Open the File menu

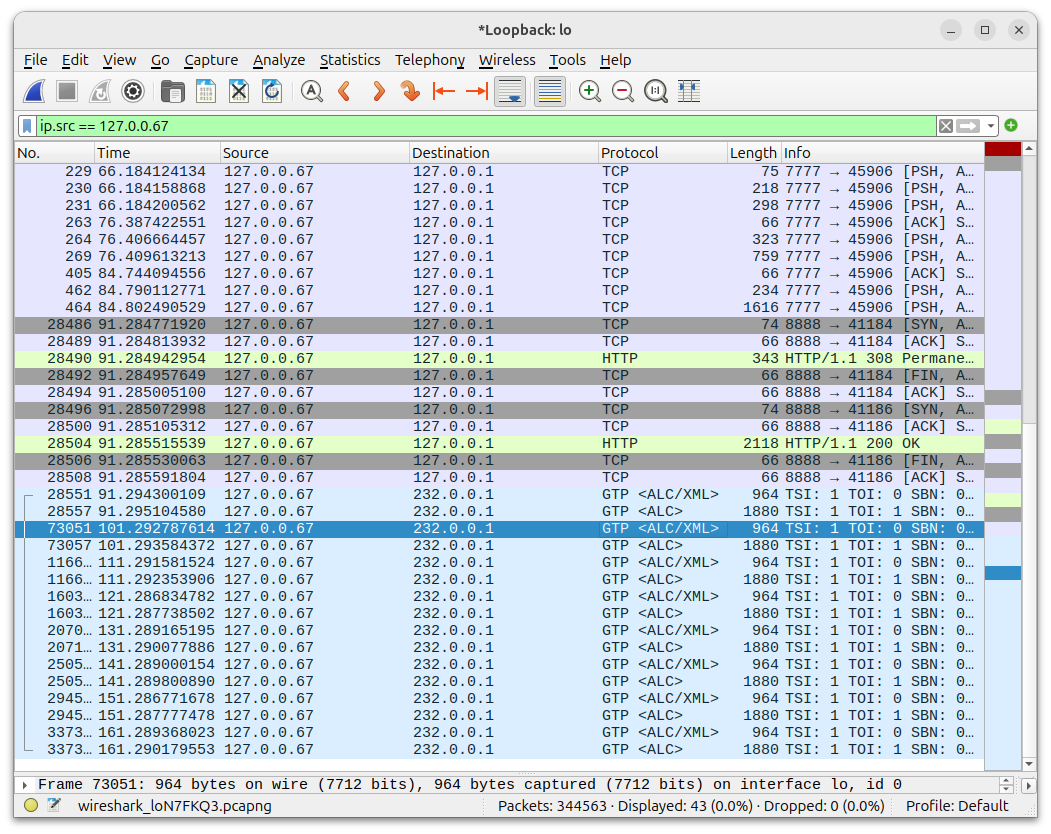tap(36, 60)
